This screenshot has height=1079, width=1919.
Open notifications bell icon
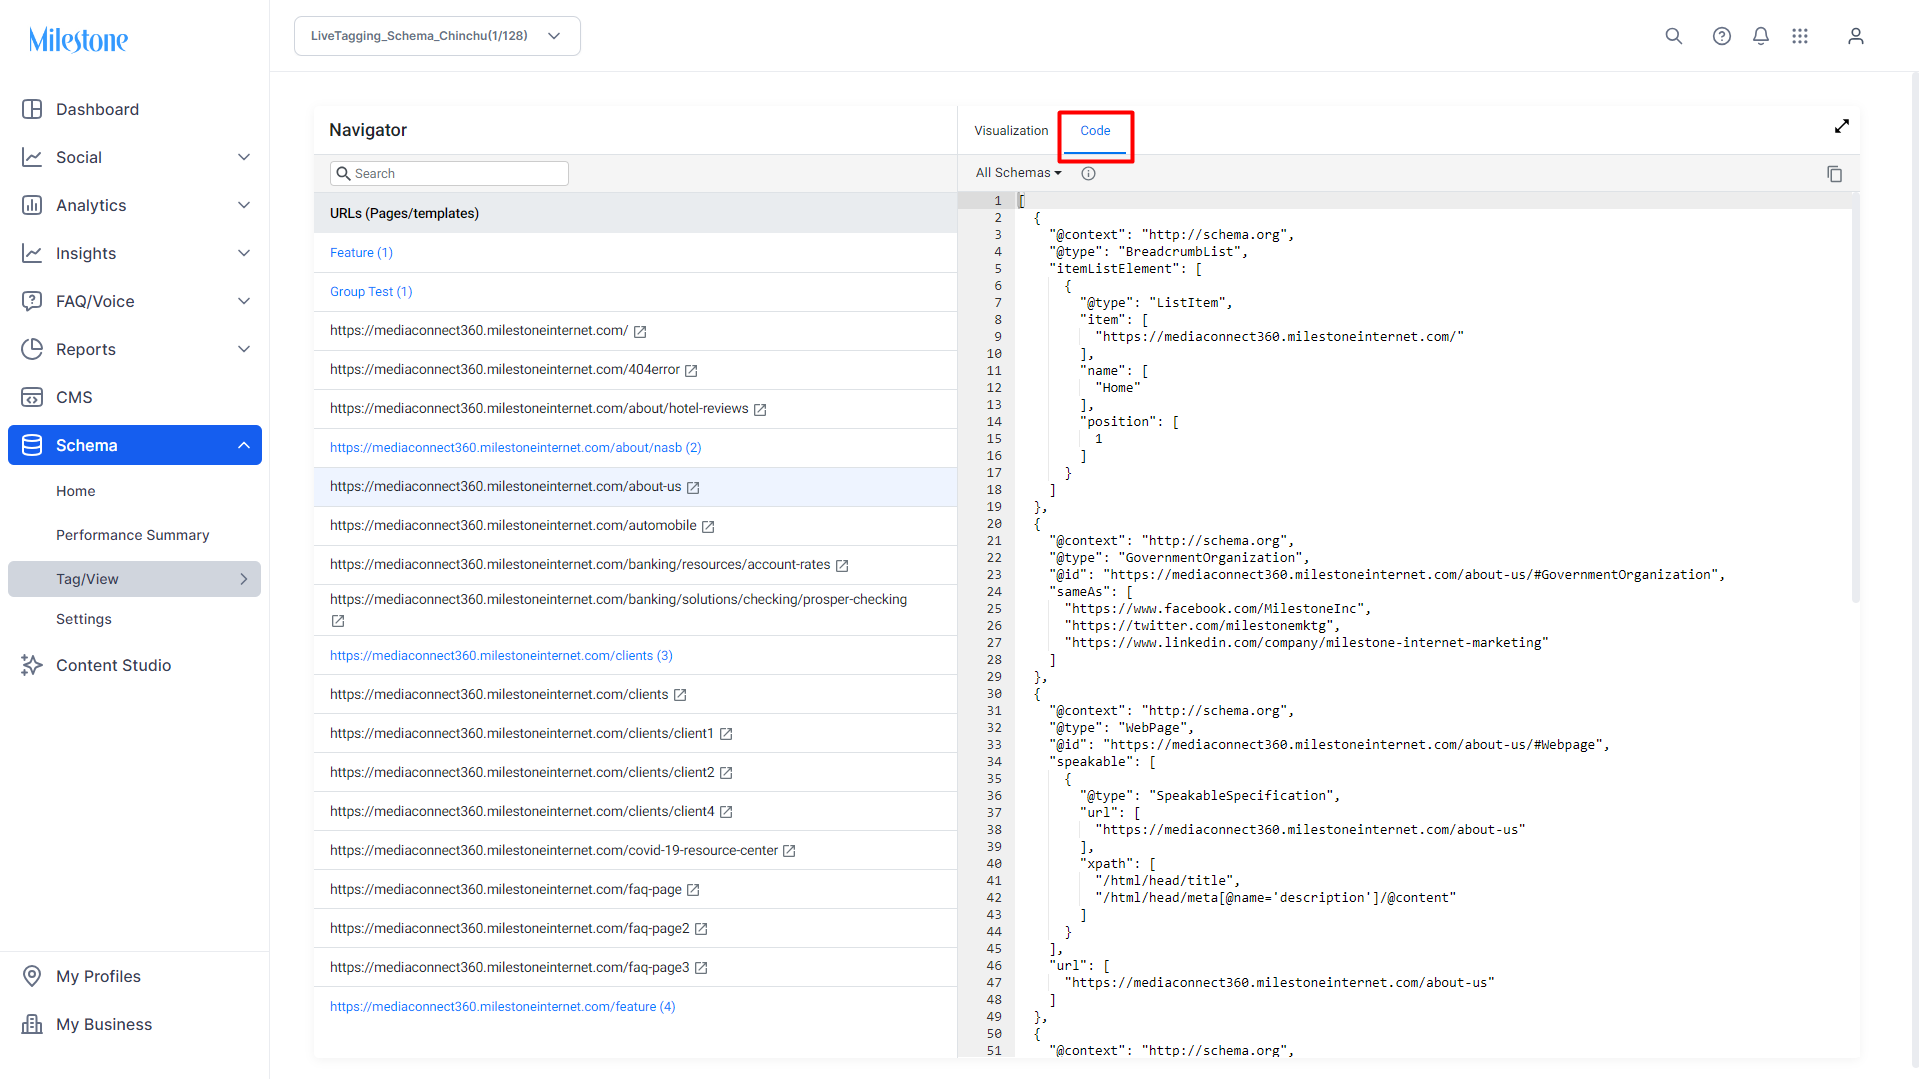[1760, 36]
